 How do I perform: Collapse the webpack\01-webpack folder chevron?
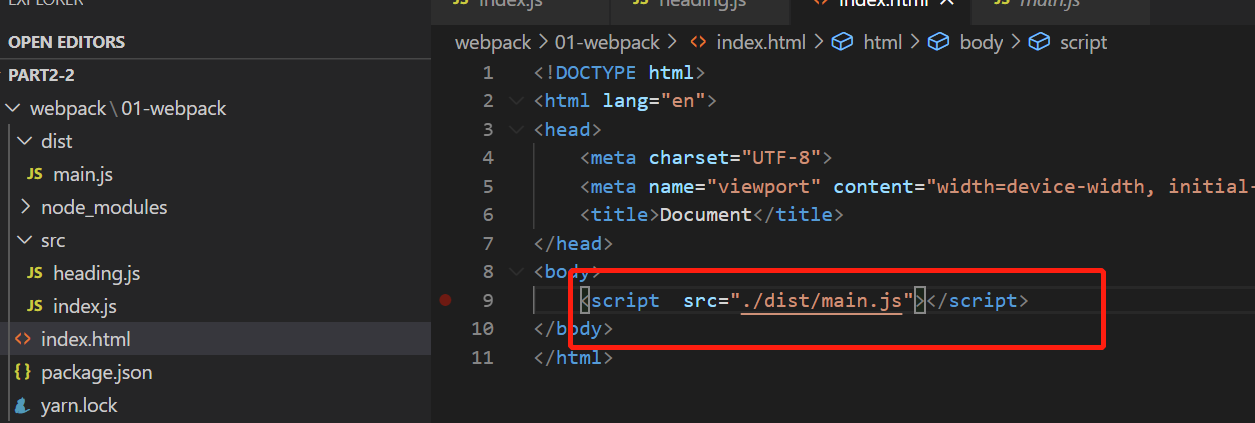(x=13, y=108)
